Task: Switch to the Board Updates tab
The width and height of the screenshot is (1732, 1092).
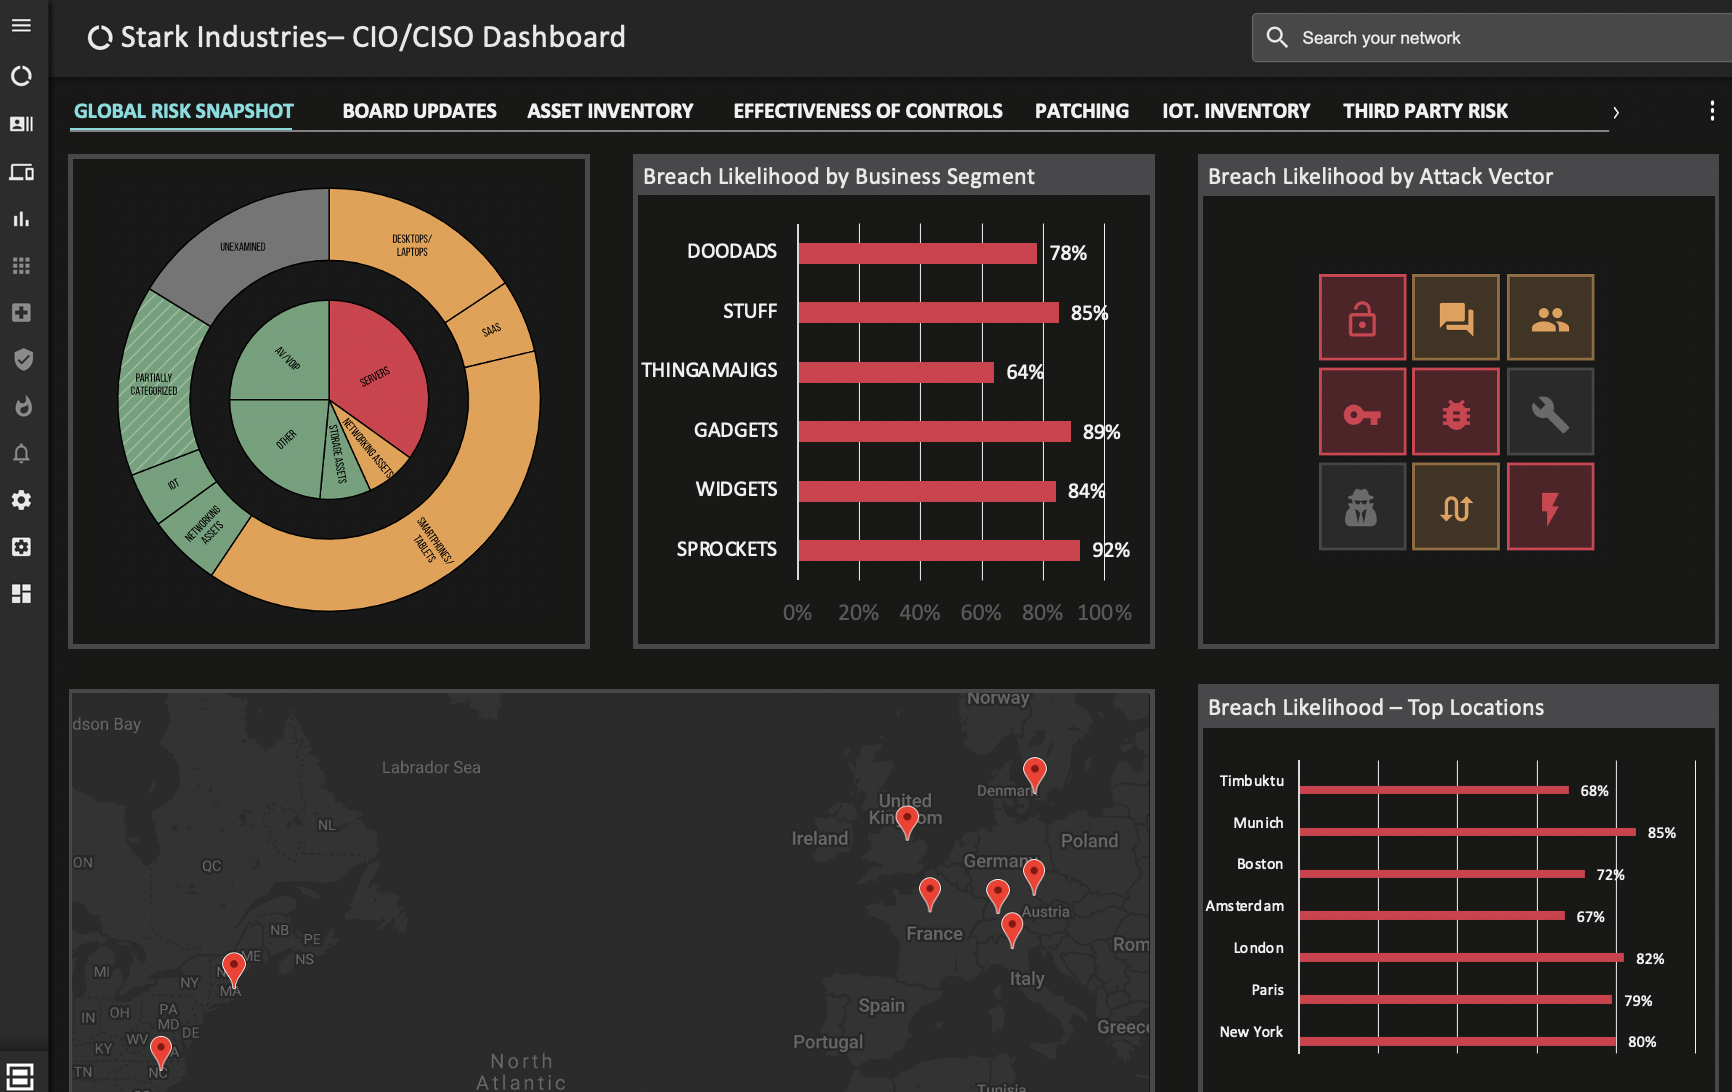Action: click(x=419, y=111)
